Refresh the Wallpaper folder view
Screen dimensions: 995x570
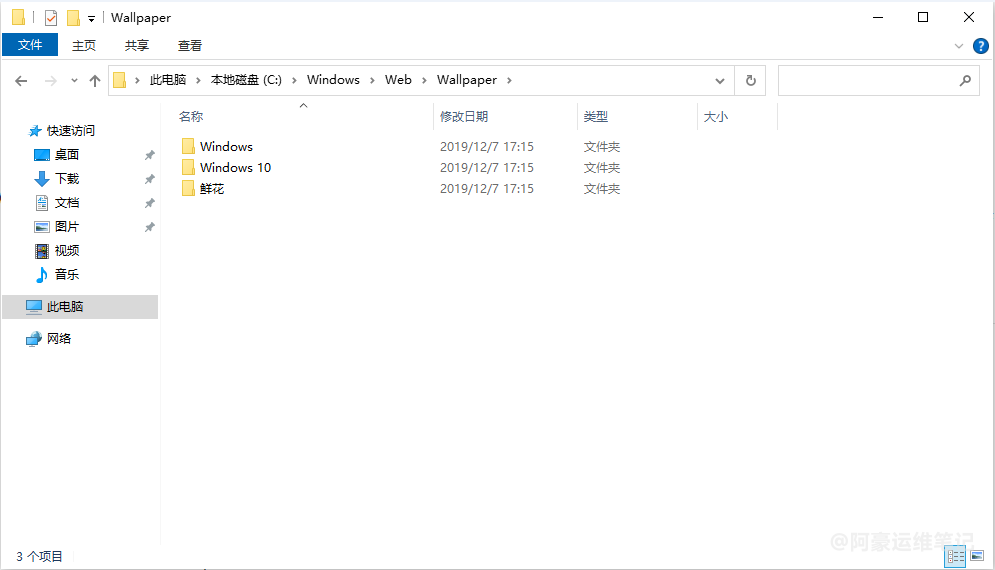pos(751,81)
